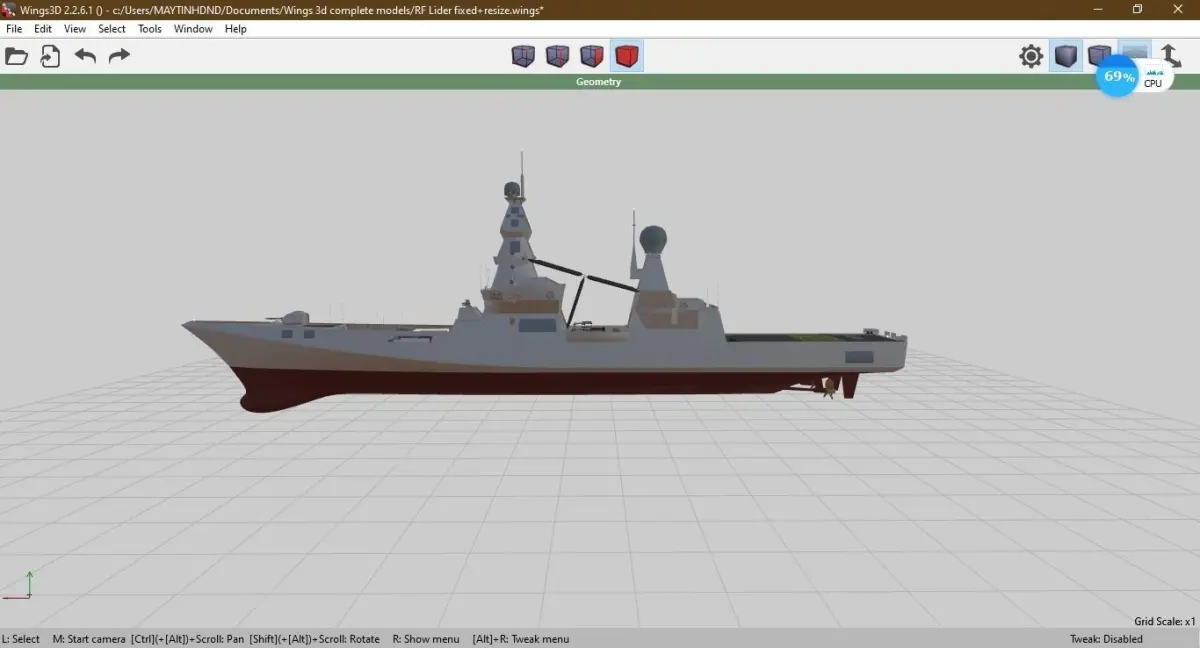Open the Select menu
The height and width of the screenshot is (648, 1200).
pyautogui.click(x=112, y=29)
